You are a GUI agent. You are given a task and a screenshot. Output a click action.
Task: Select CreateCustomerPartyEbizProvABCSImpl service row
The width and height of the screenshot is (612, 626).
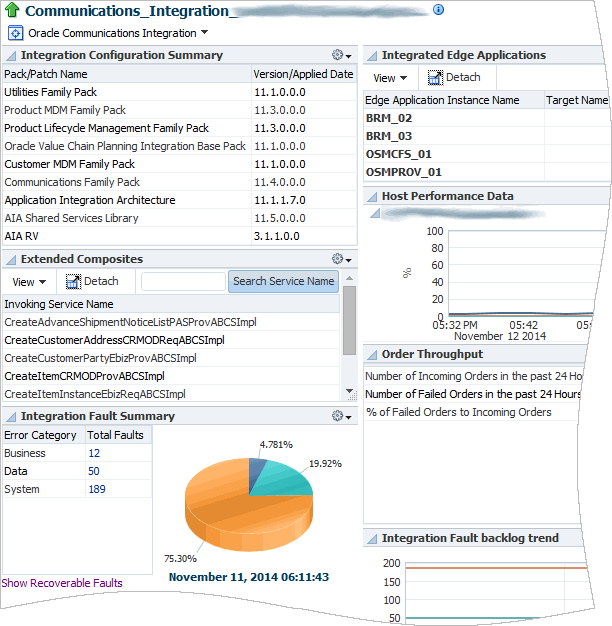coord(171,358)
